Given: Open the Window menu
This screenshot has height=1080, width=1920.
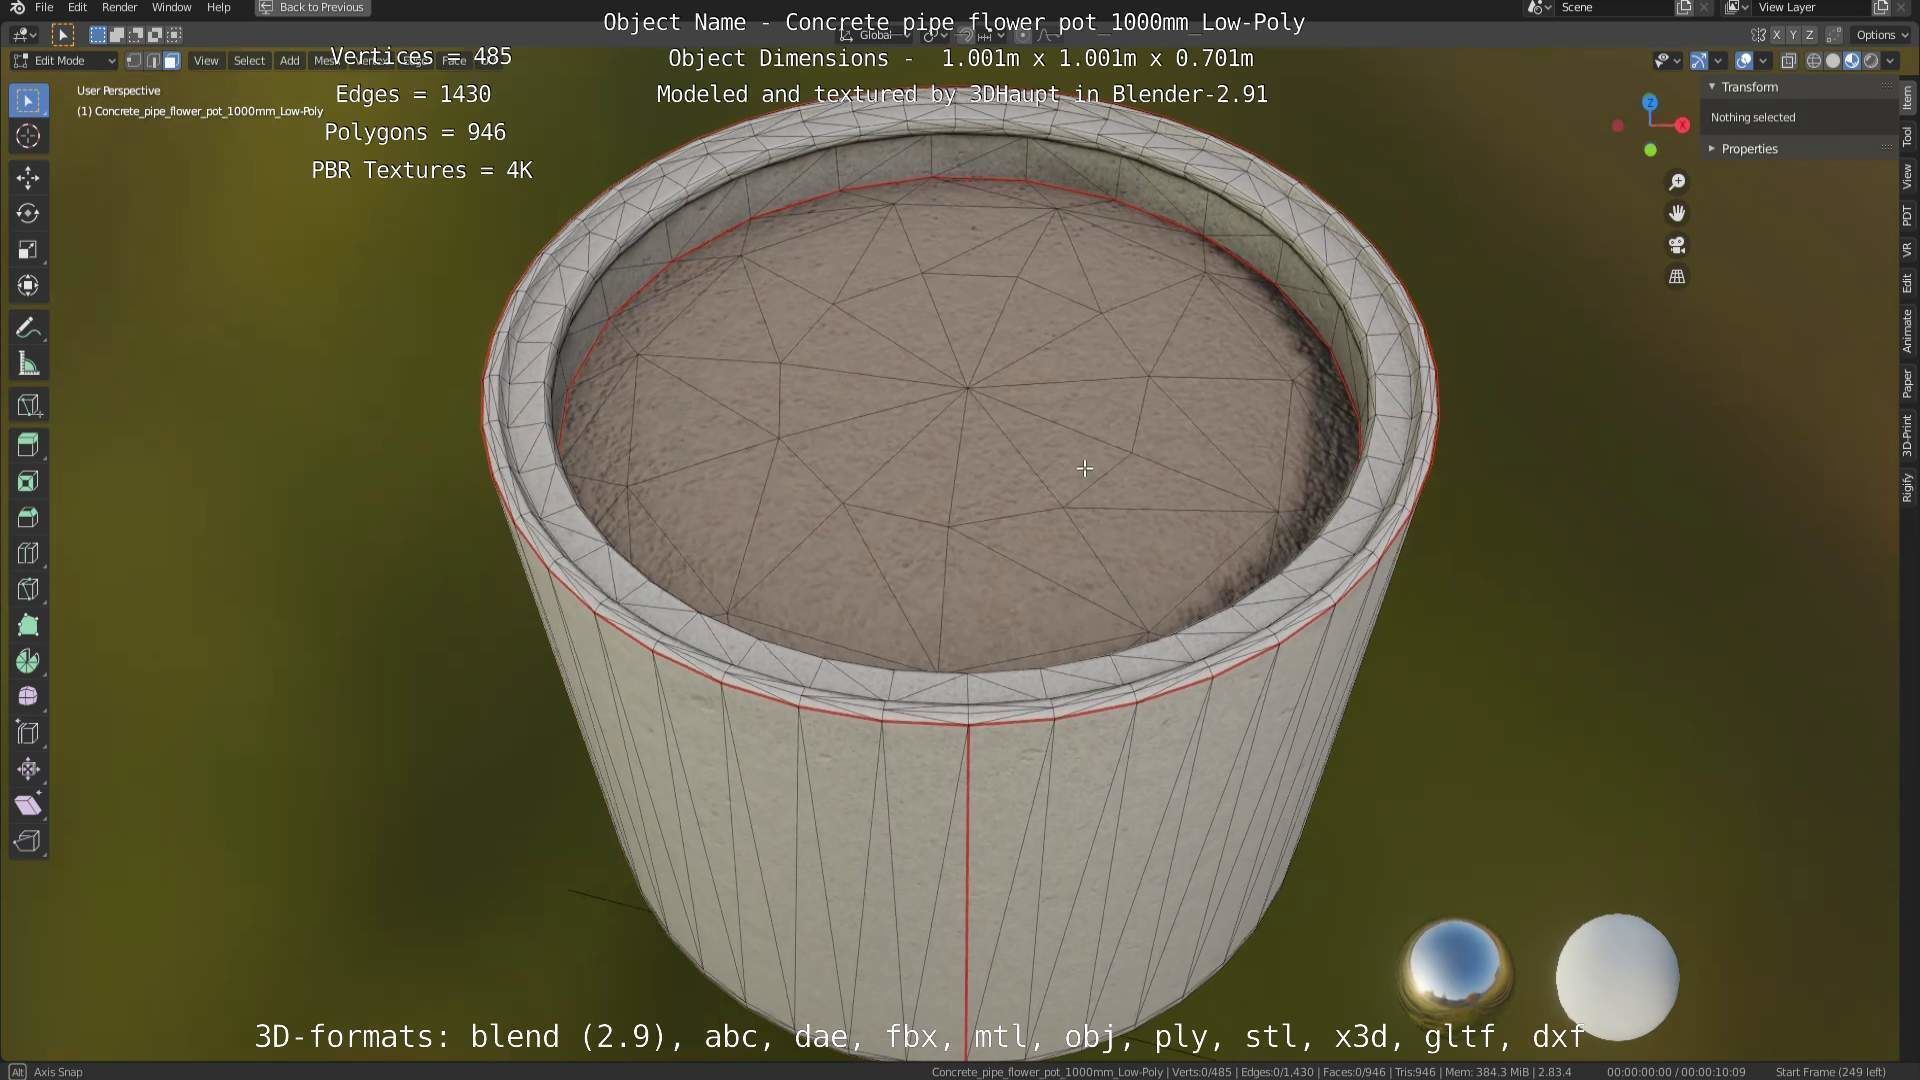Looking at the screenshot, I should click(x=171, y=7).
